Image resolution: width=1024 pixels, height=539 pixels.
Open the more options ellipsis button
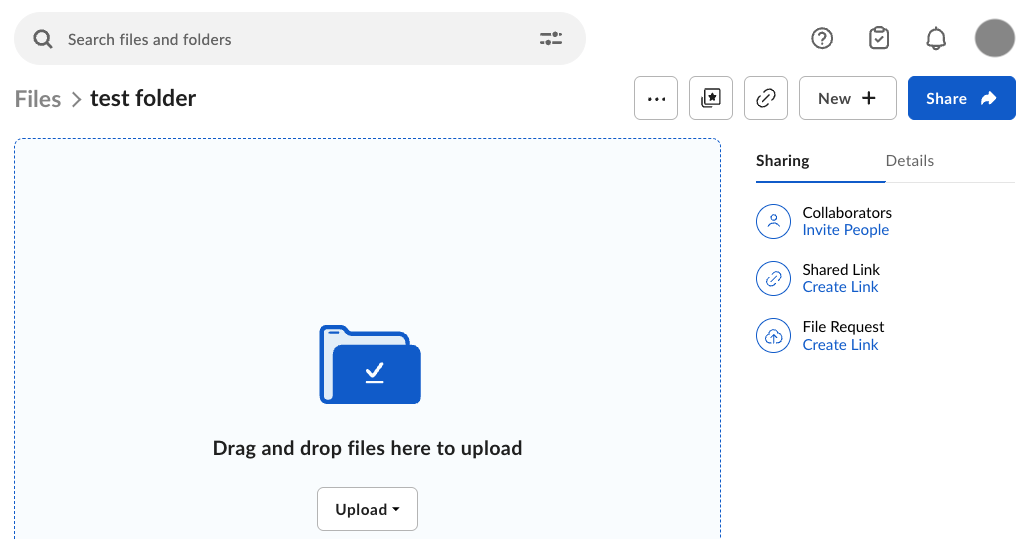coord(656,98)
